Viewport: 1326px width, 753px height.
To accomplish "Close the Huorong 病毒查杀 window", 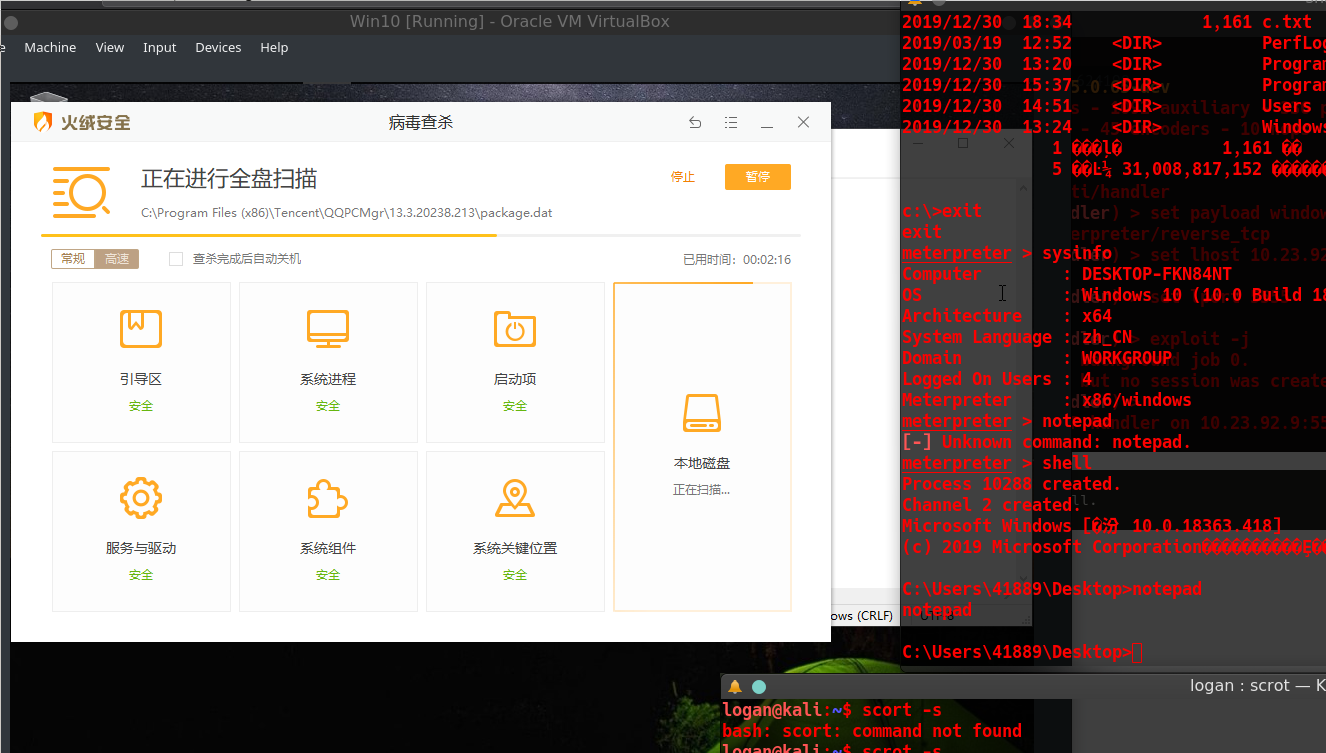I will [x=803, y=122].
